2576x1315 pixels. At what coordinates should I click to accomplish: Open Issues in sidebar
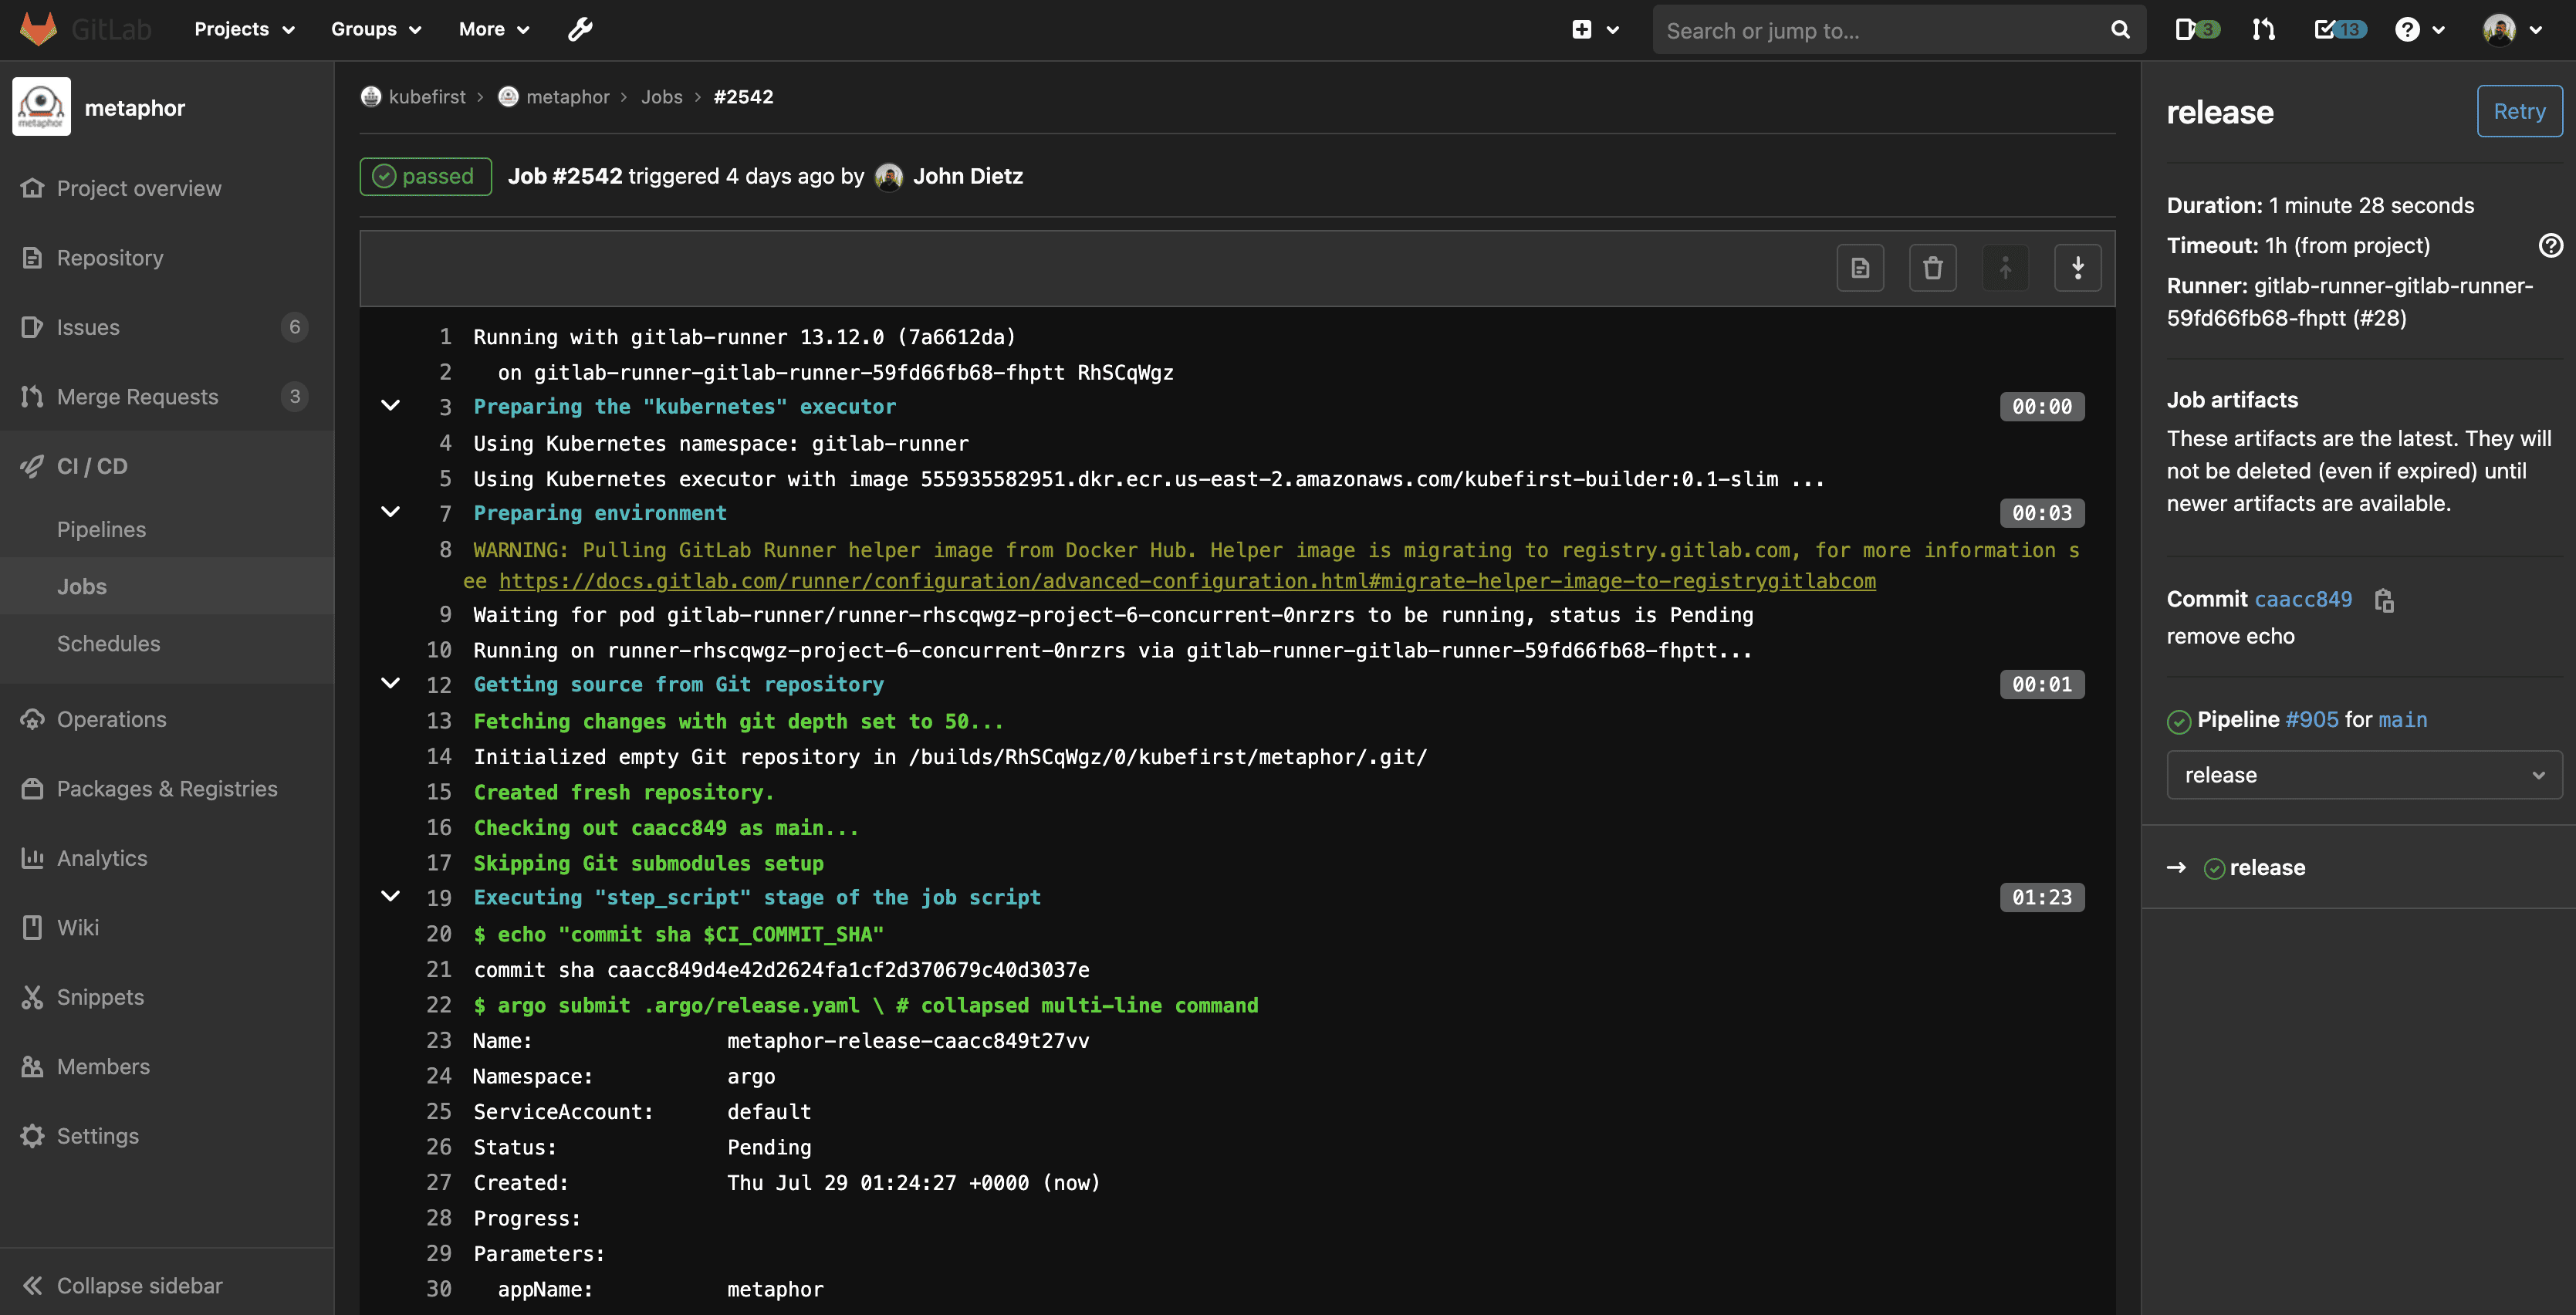(x=167, y=327)
